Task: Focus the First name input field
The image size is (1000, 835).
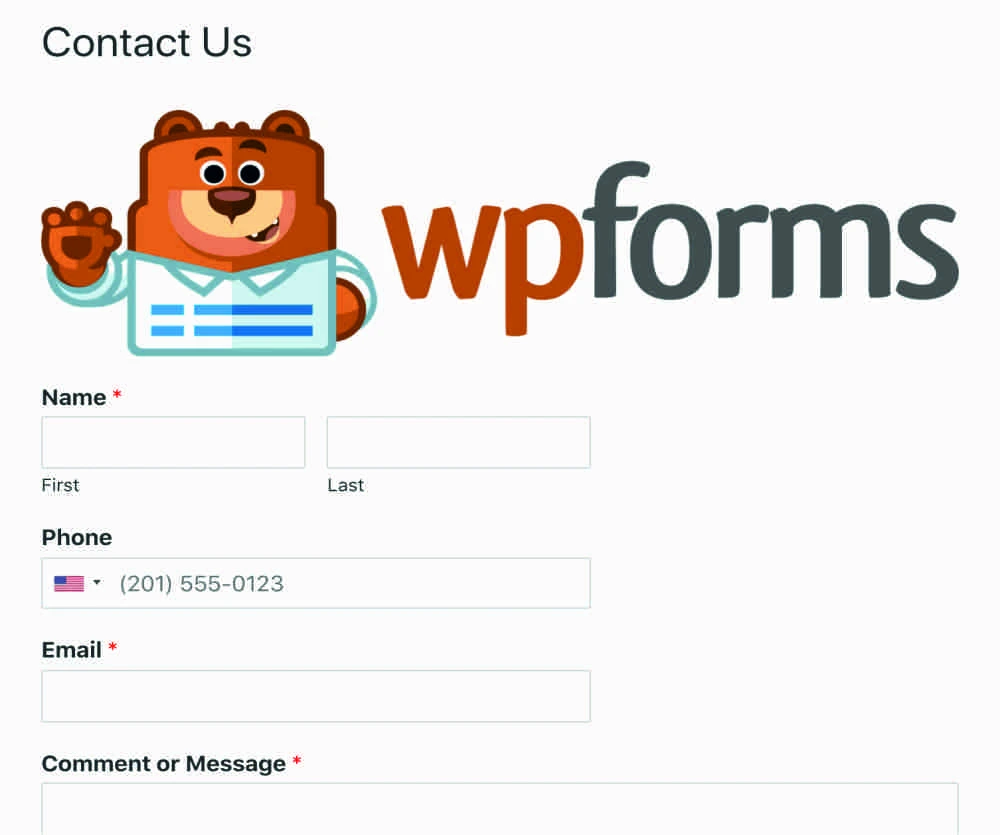Action: tap(173, 442)
